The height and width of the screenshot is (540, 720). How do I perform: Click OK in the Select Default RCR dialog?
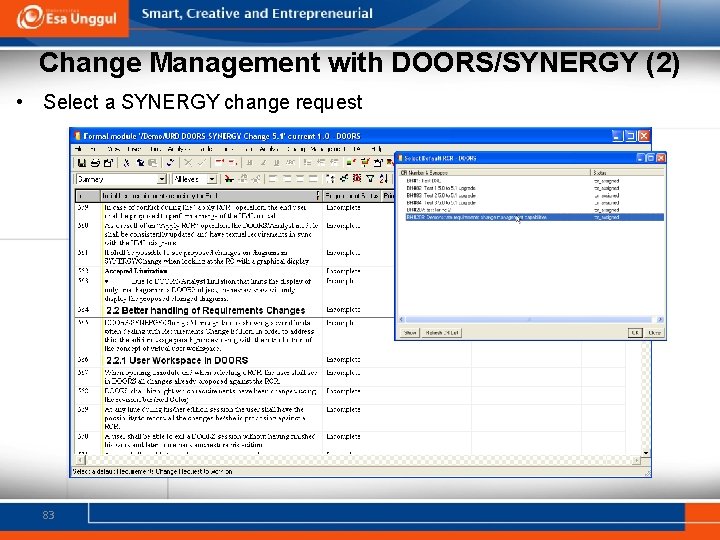(635, 333)
